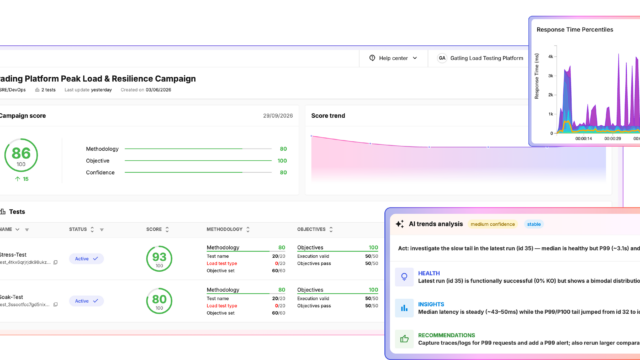Click the Objective score bar
The image size is (640, 360).
[x=198, y=161]
